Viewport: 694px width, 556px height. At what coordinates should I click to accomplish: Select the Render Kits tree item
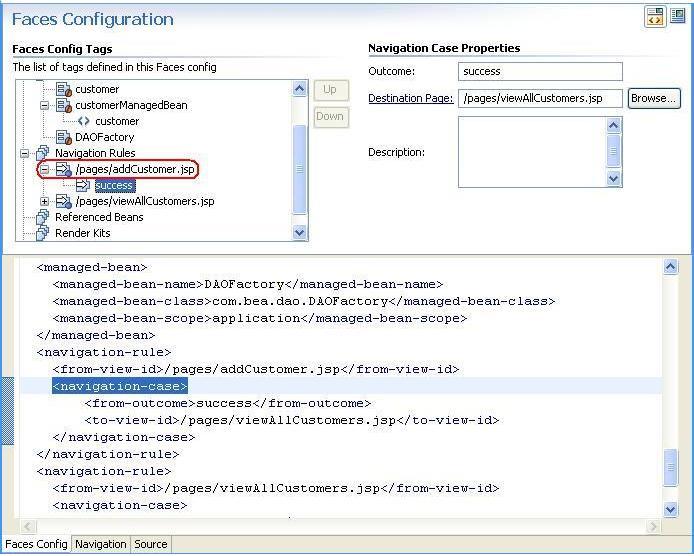coord(82,233)
